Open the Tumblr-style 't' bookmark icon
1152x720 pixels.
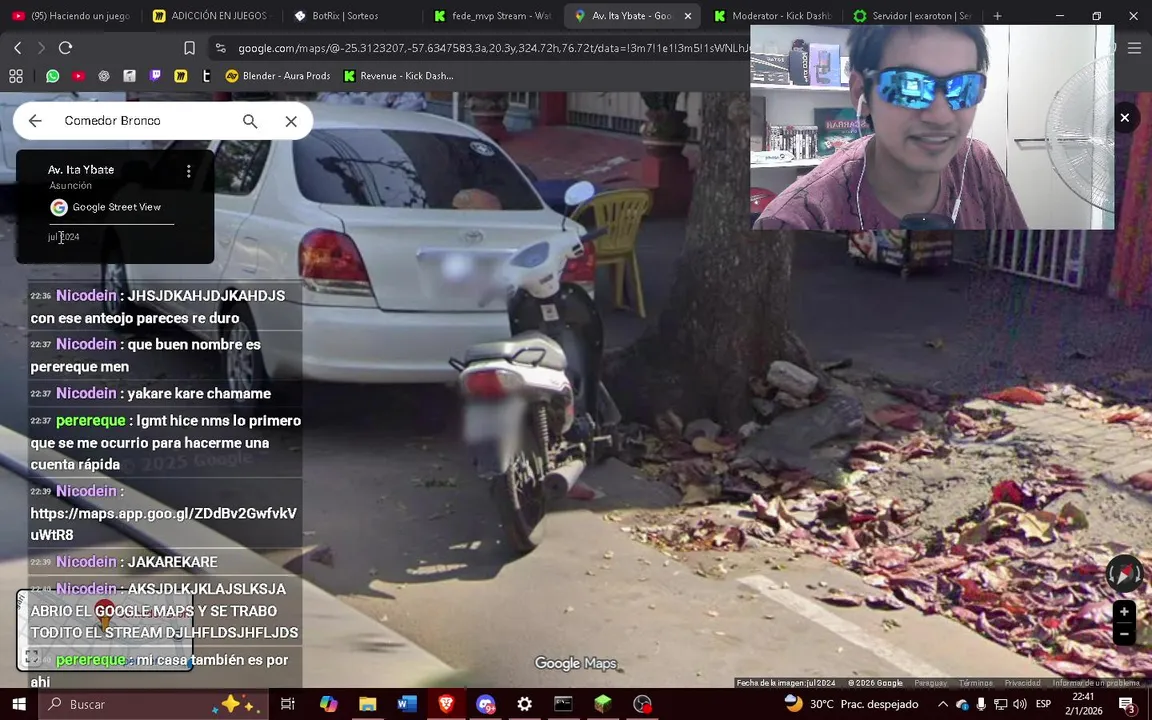point(206,76)
